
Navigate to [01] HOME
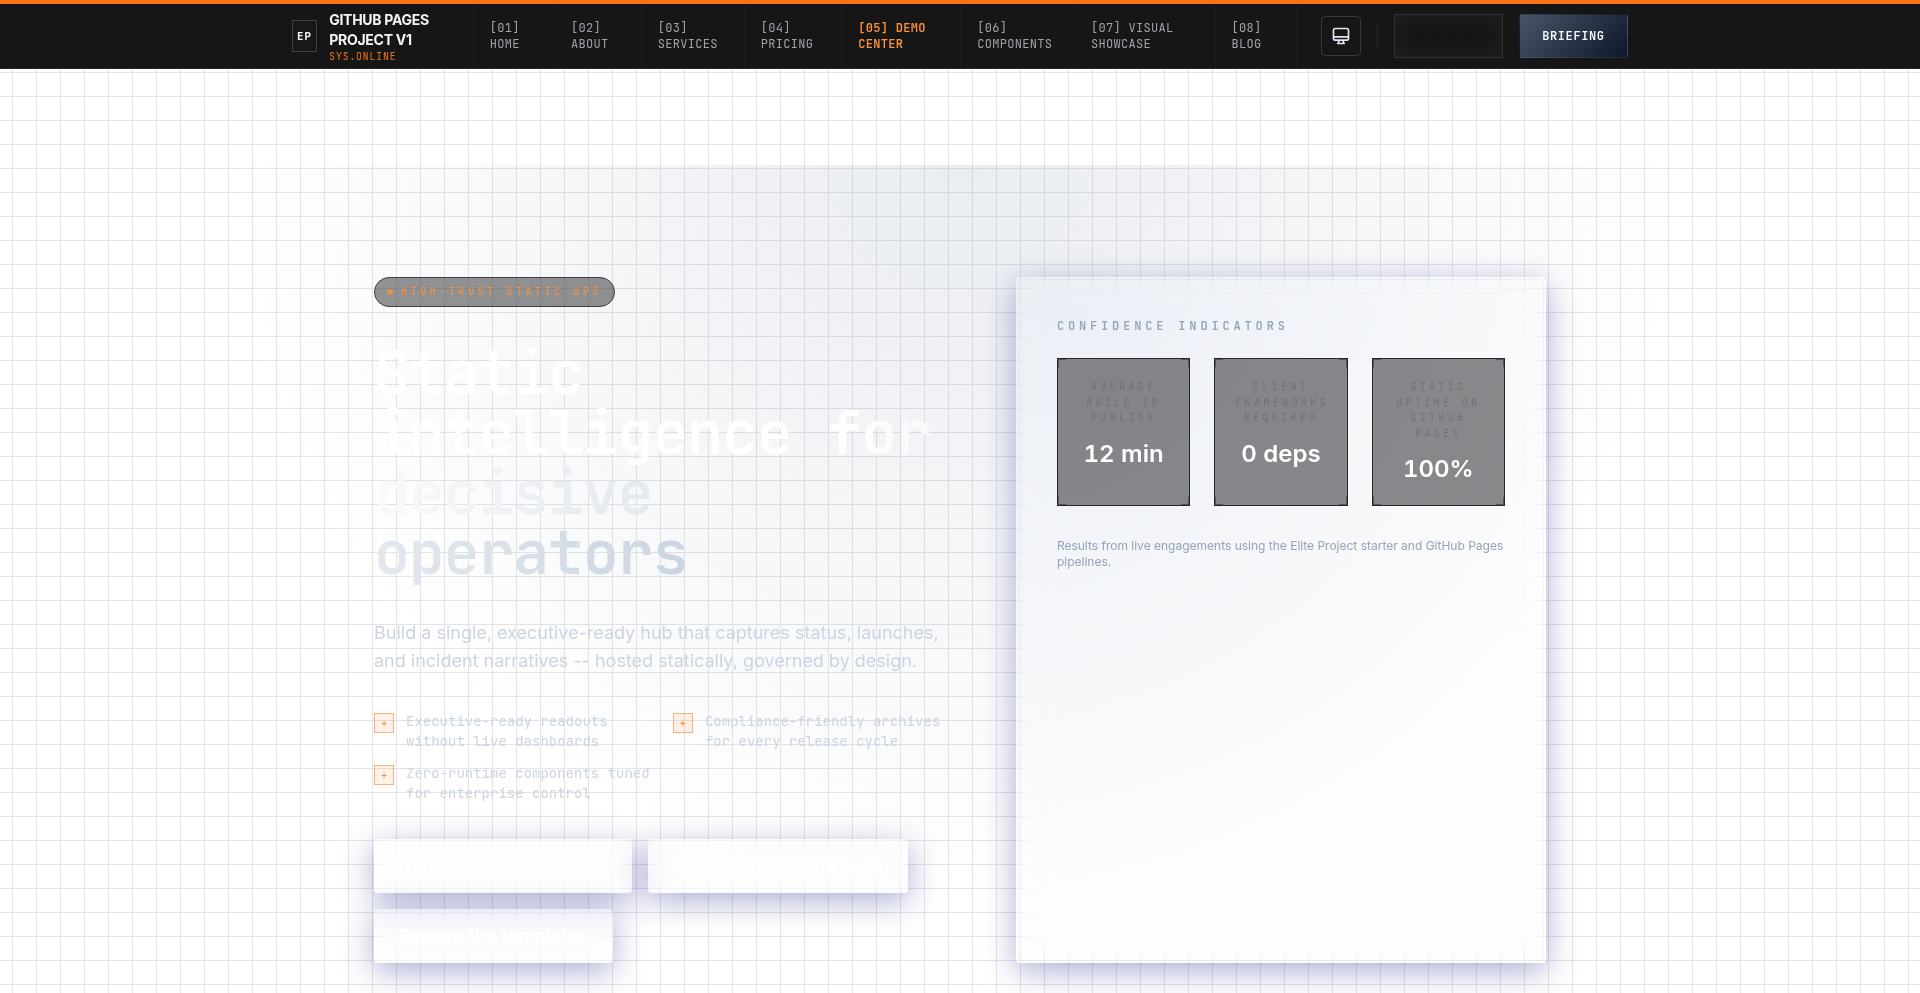[x=504, y=36]
